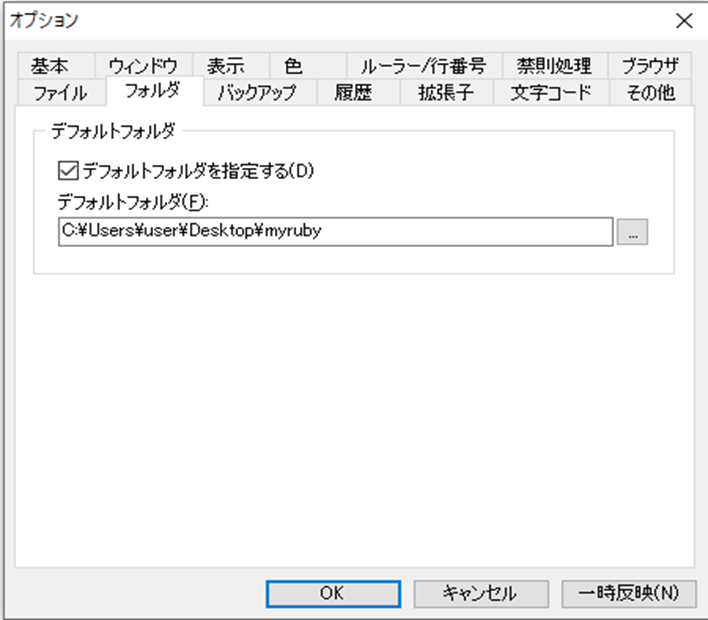Confirm settings with the OK button
Viewport: 708px width, 620px height.
[332, 593]
